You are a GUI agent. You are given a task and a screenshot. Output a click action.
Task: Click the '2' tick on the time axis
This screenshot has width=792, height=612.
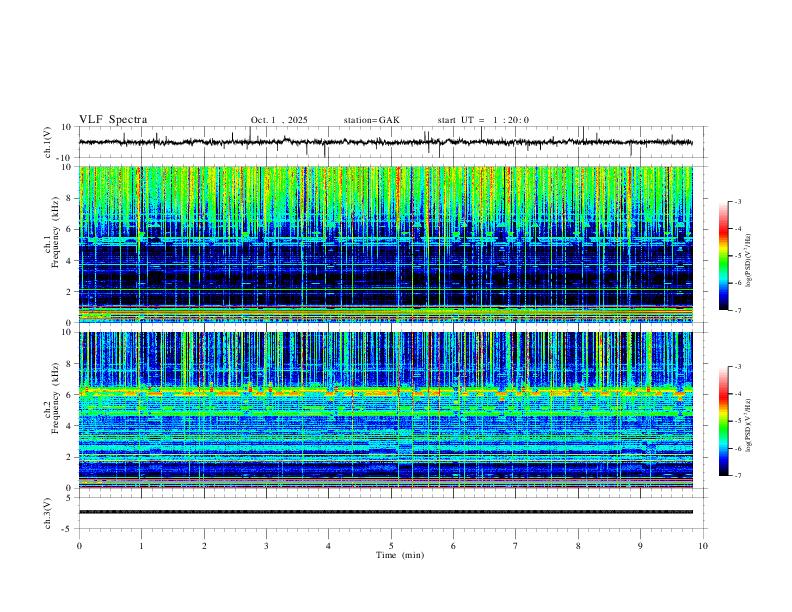[204, 546]
